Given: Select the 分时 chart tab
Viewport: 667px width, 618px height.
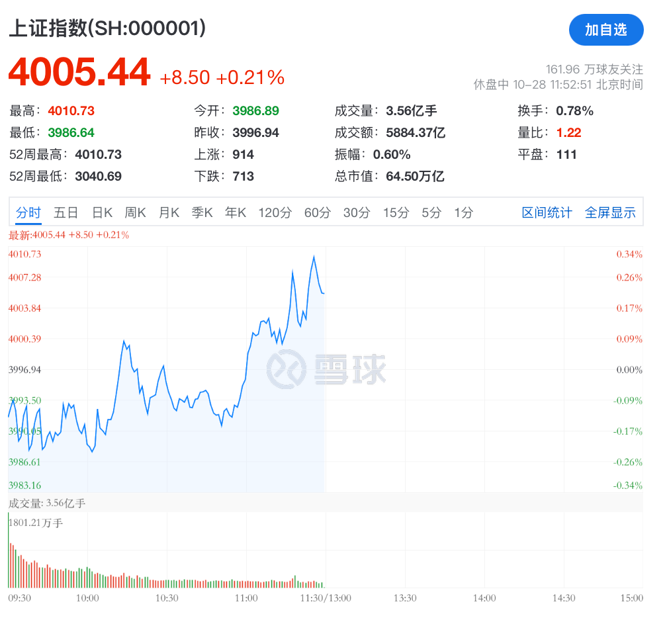Looking at the screenshot, I should click(x=28, y=212).
